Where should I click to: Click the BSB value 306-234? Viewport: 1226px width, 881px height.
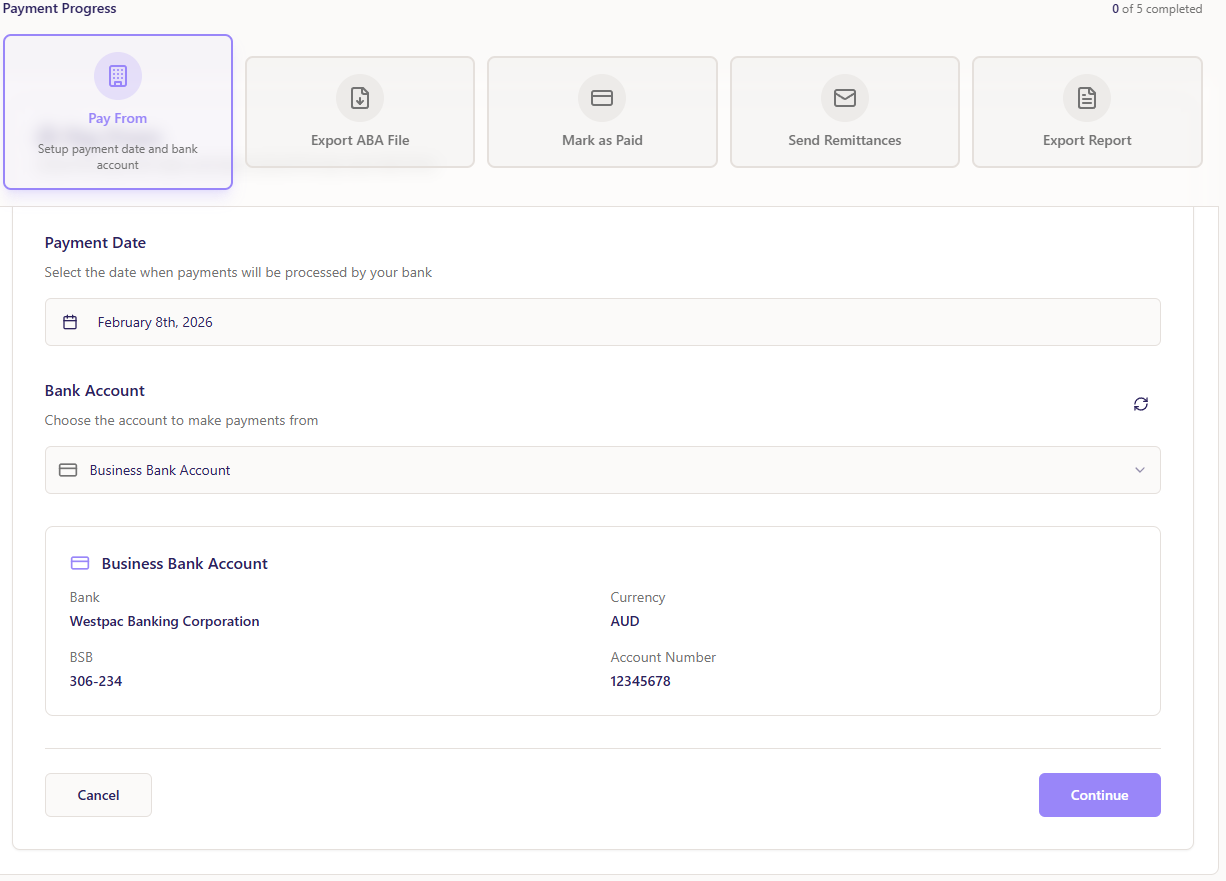[96, 681]
